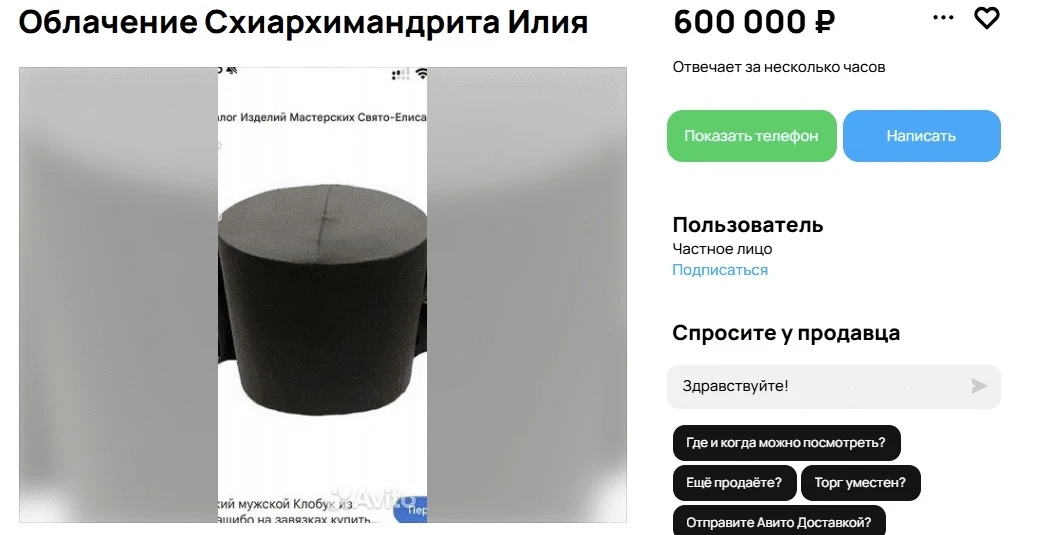The height and width of the screenshot is (535, 1046).
Task: Click the blue Написать button
Action: point(921,135)
